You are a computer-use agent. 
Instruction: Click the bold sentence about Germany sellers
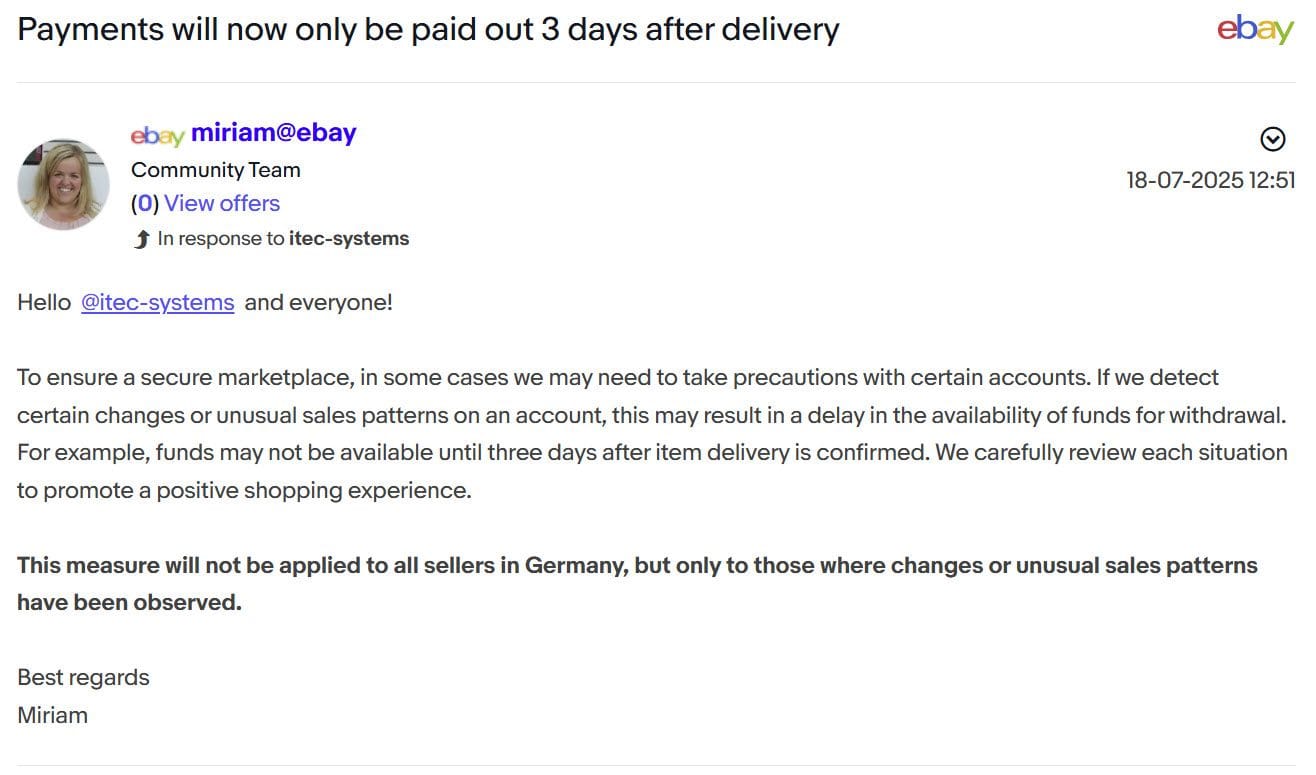tap(636, 565)
